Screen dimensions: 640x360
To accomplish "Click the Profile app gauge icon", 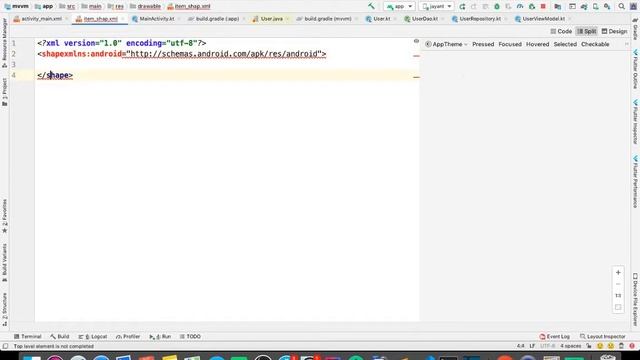I will pos(520,7).
